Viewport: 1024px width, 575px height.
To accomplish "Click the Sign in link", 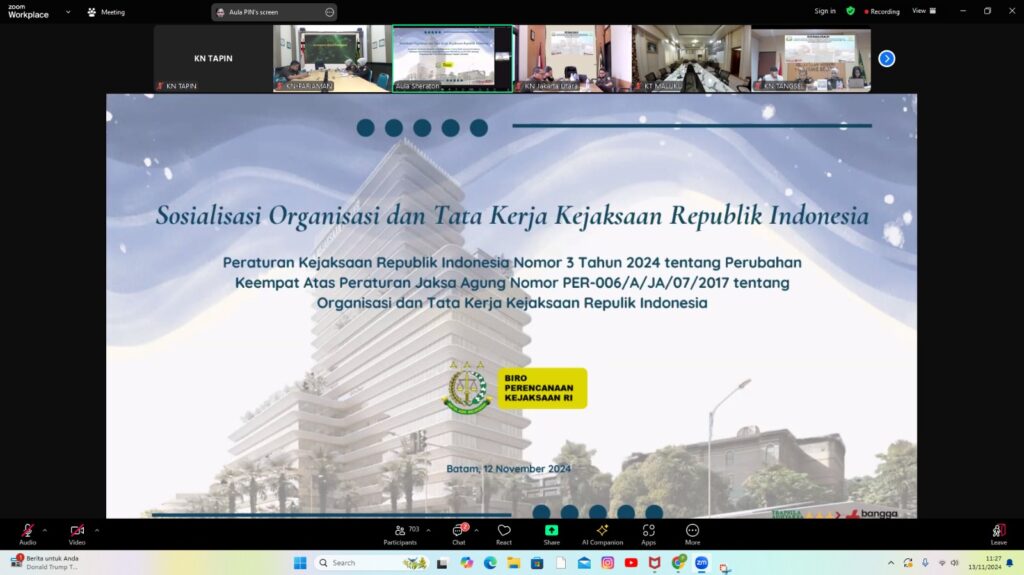I will [x=825, y=11].
